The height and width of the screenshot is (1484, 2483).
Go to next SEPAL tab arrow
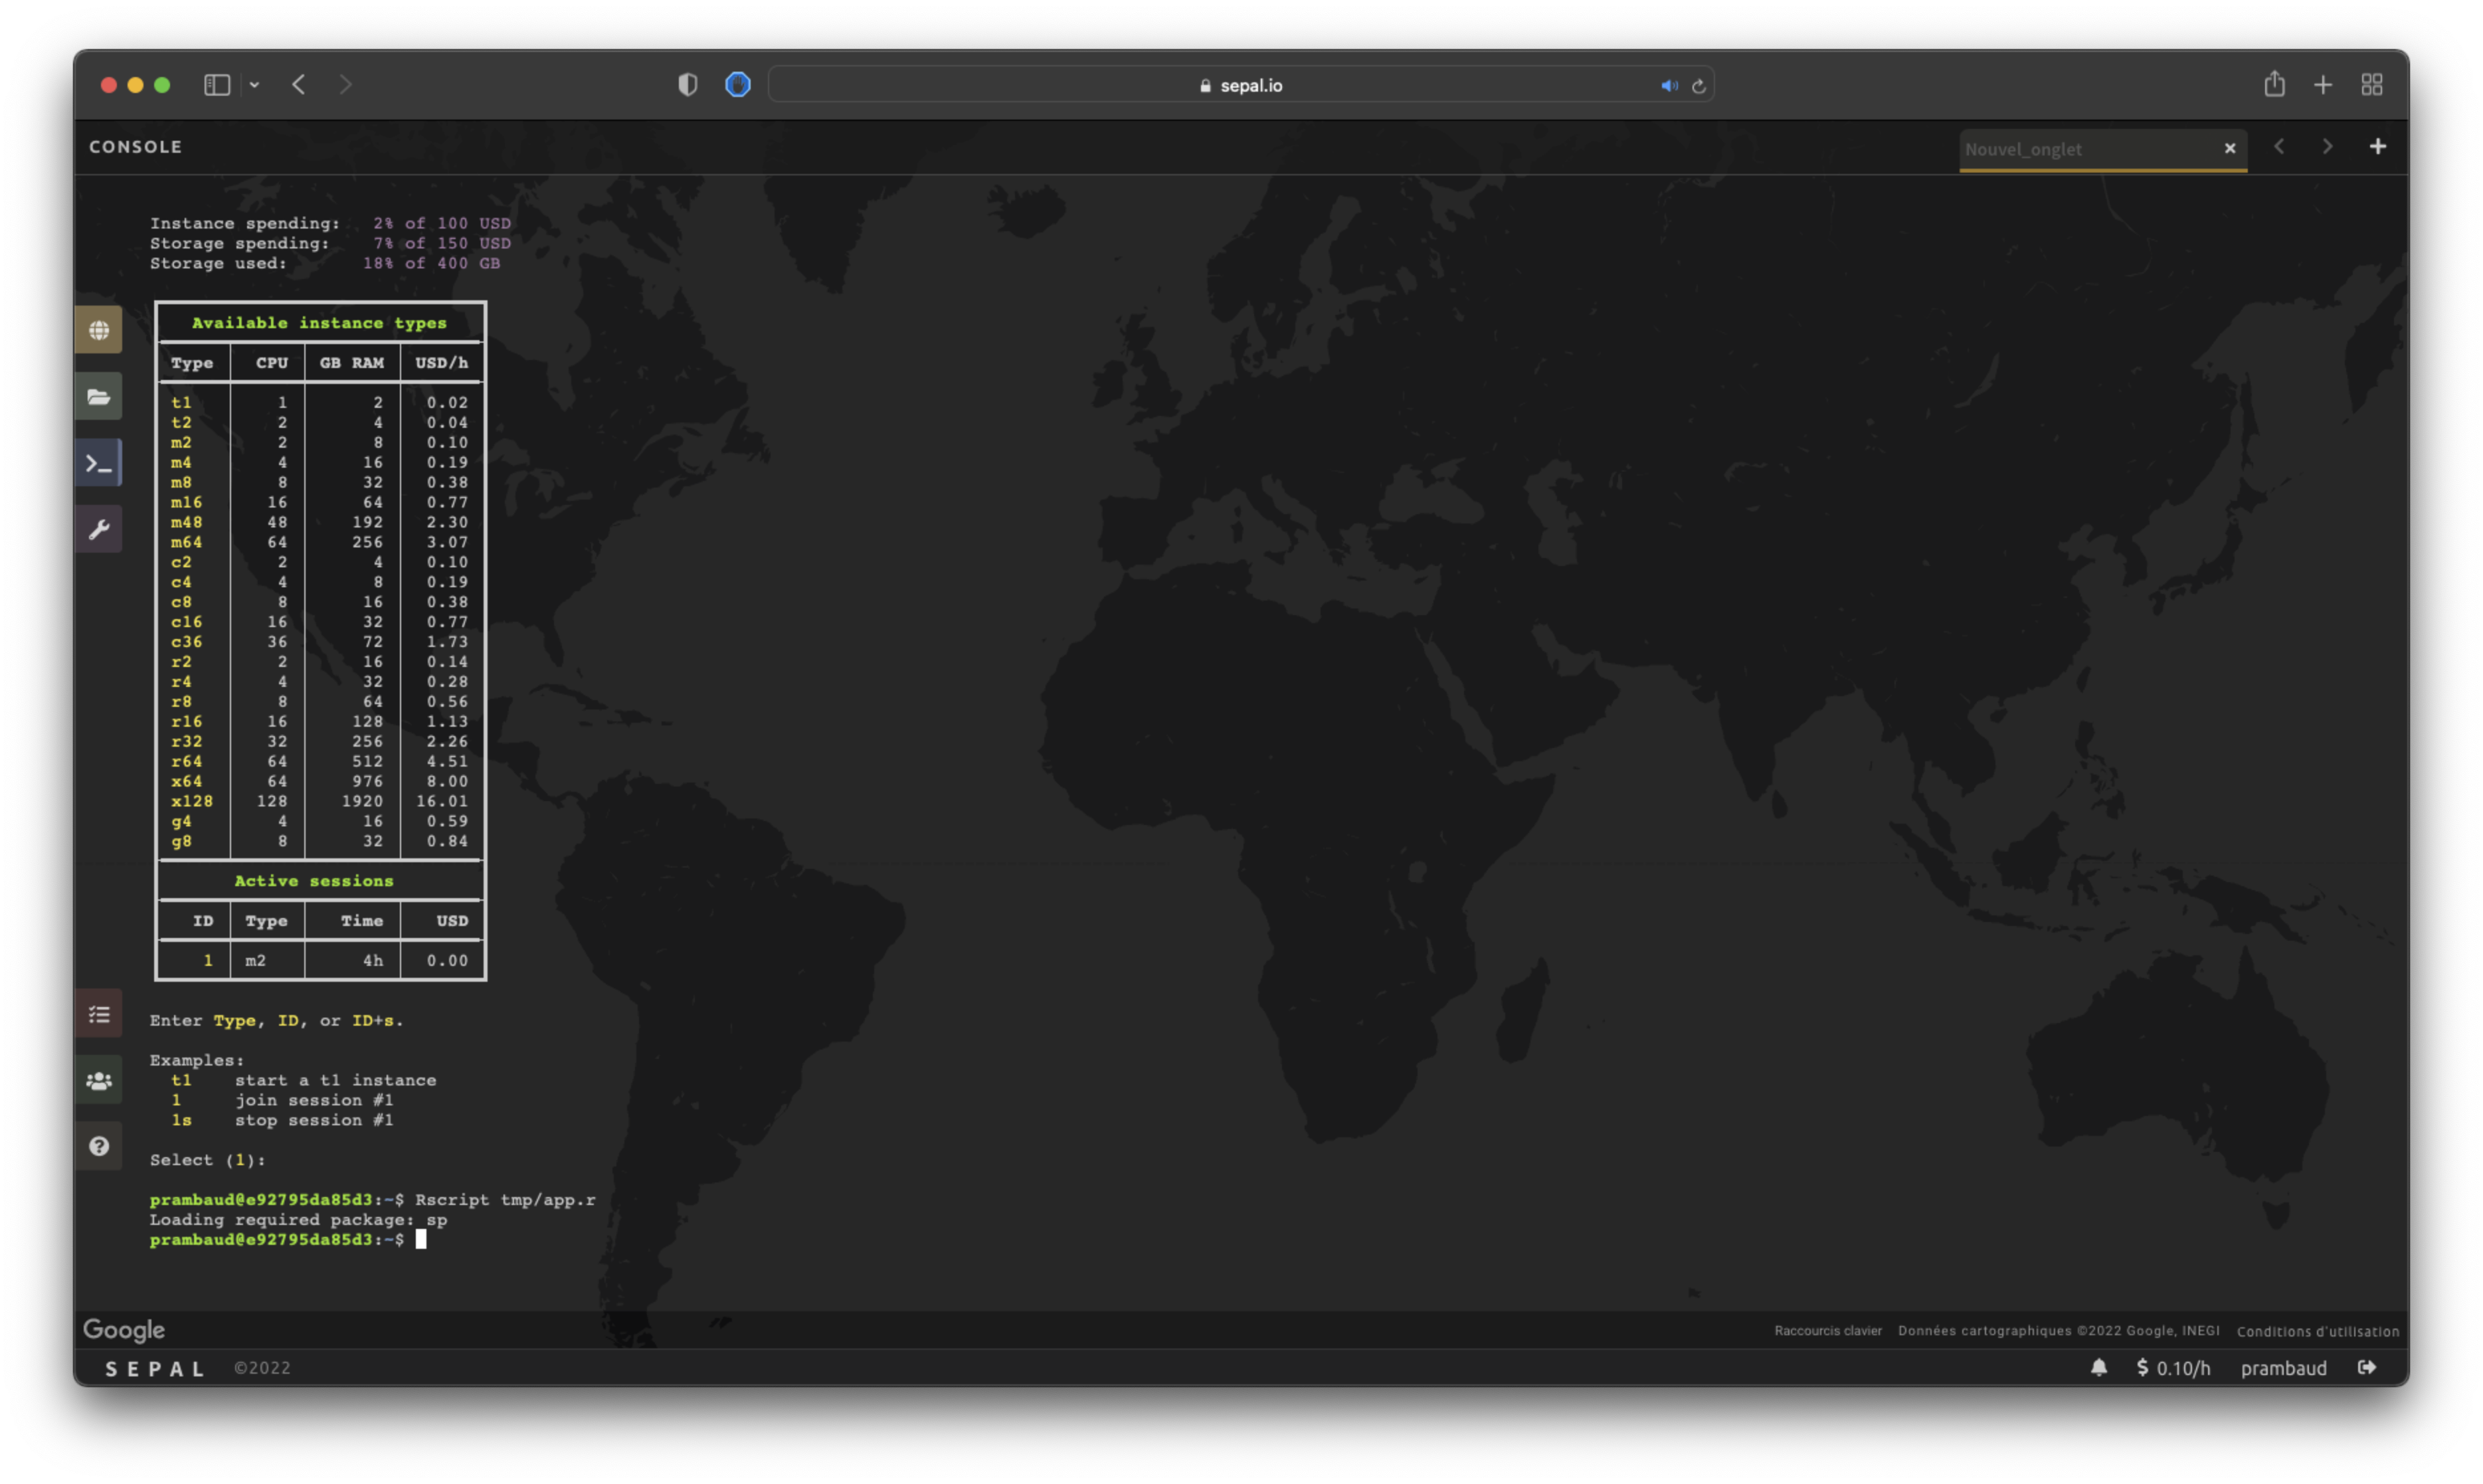[2327, 147]
